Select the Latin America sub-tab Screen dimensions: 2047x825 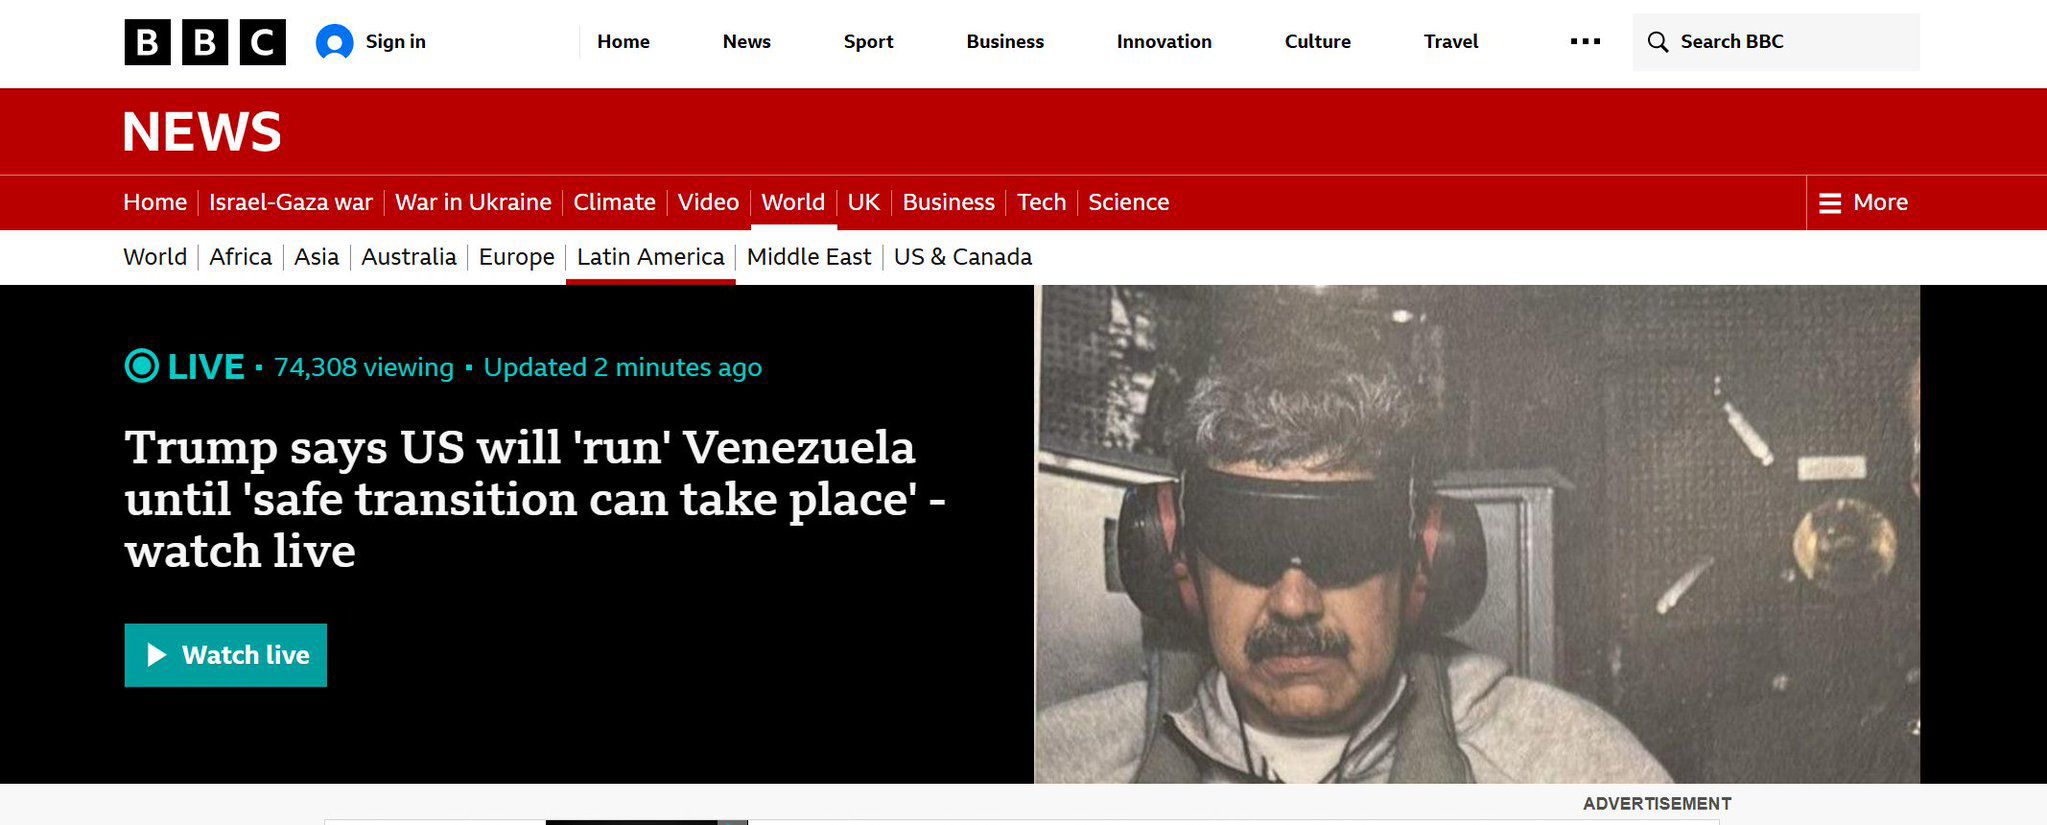point(651,257)
